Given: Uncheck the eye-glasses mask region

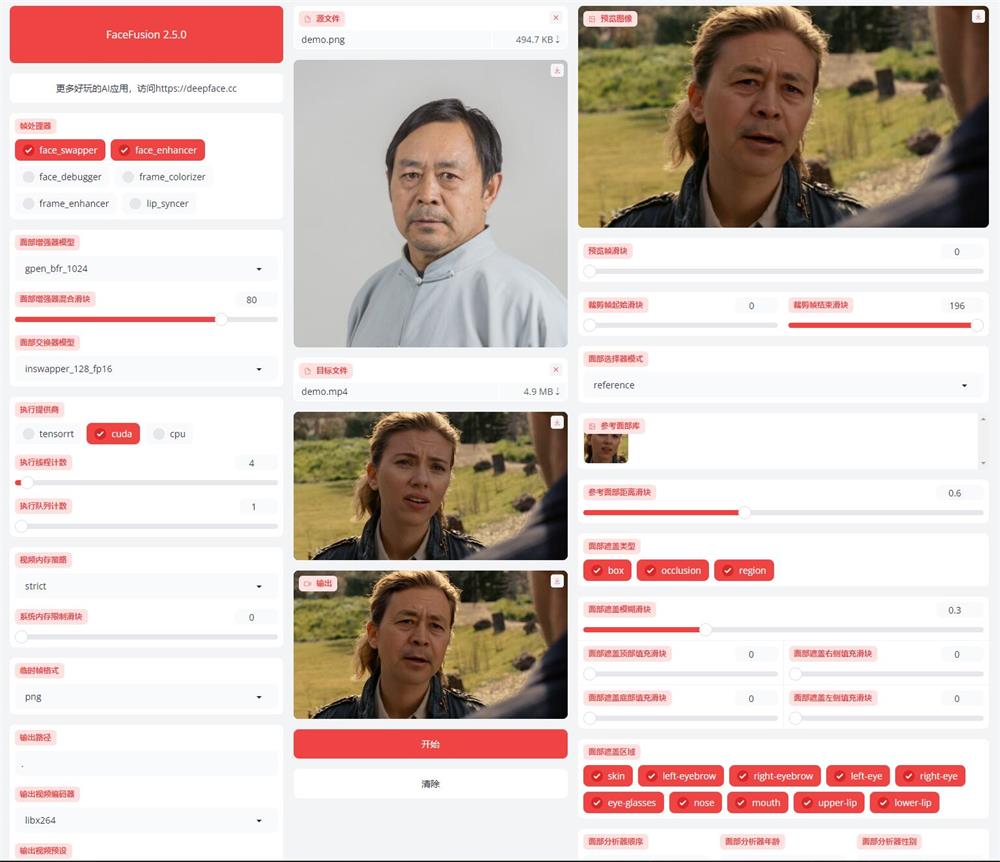Looking at the screenshot, I should tap(624, 803).
